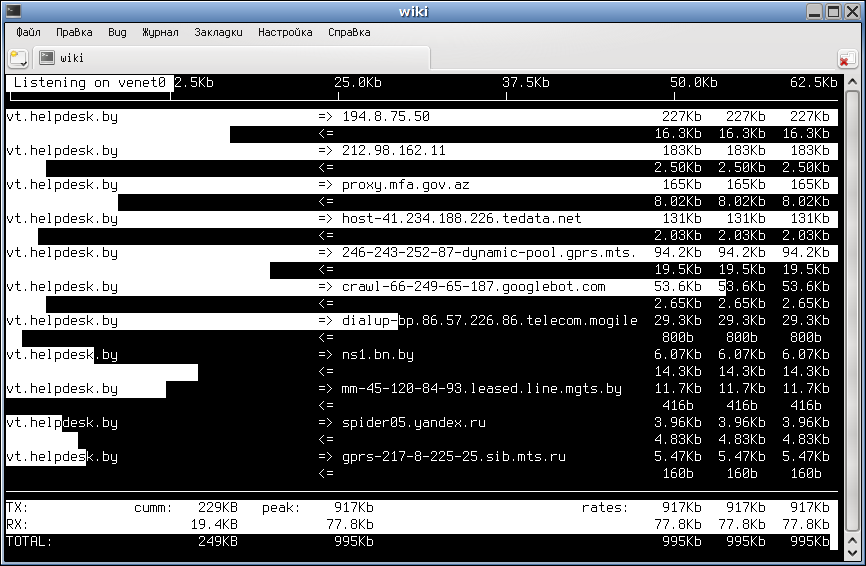Click the 194.8.75.50 address line
Image resolution: width=866 pixels, height=566 pixels.
(x=386, y=117)
